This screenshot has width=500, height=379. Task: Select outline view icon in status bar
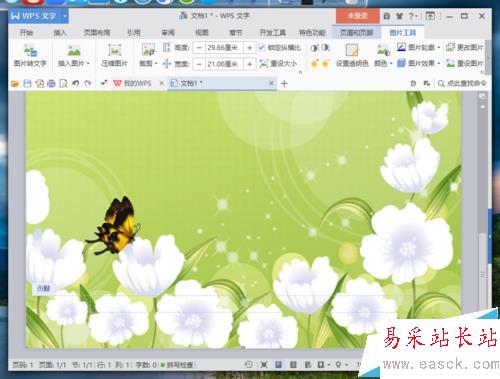point(293,365)
